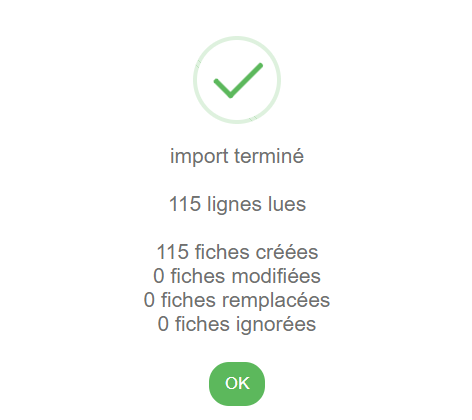Image resolution: width=472 pixels, height=420 pixels.
Task: Click the '0 fiches modifiées' result line
Action: pos(237,276)
